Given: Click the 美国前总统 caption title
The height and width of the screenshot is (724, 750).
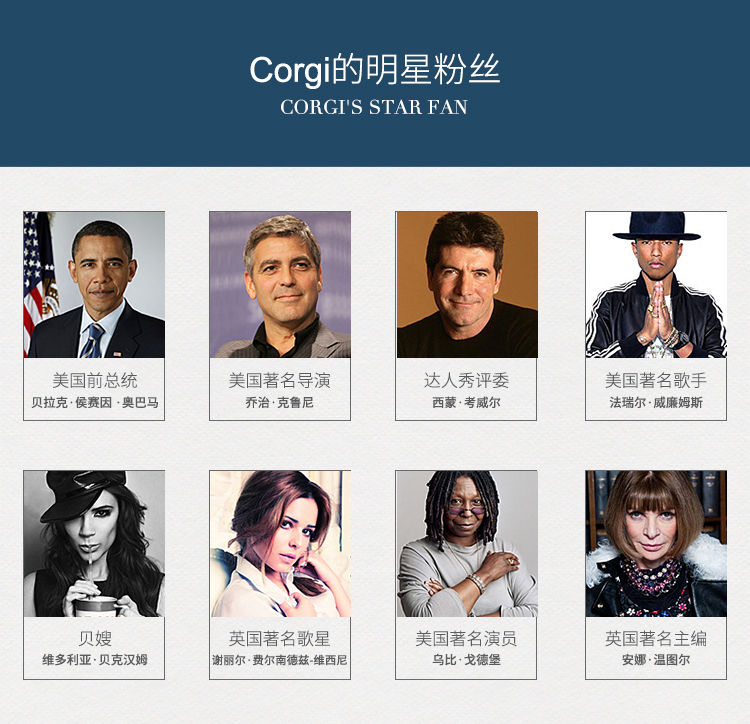Looking at the screenshot, I should tap(95, 381).
